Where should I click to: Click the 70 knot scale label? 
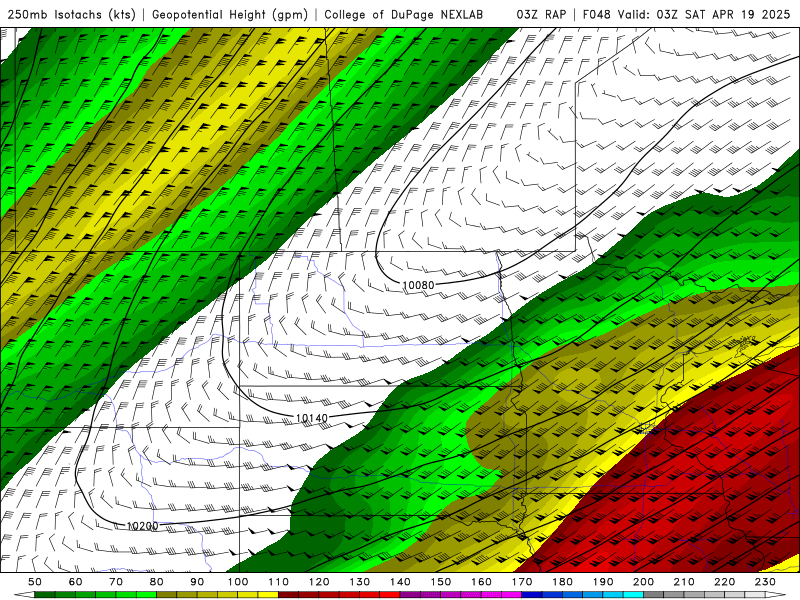coord(116,582)
